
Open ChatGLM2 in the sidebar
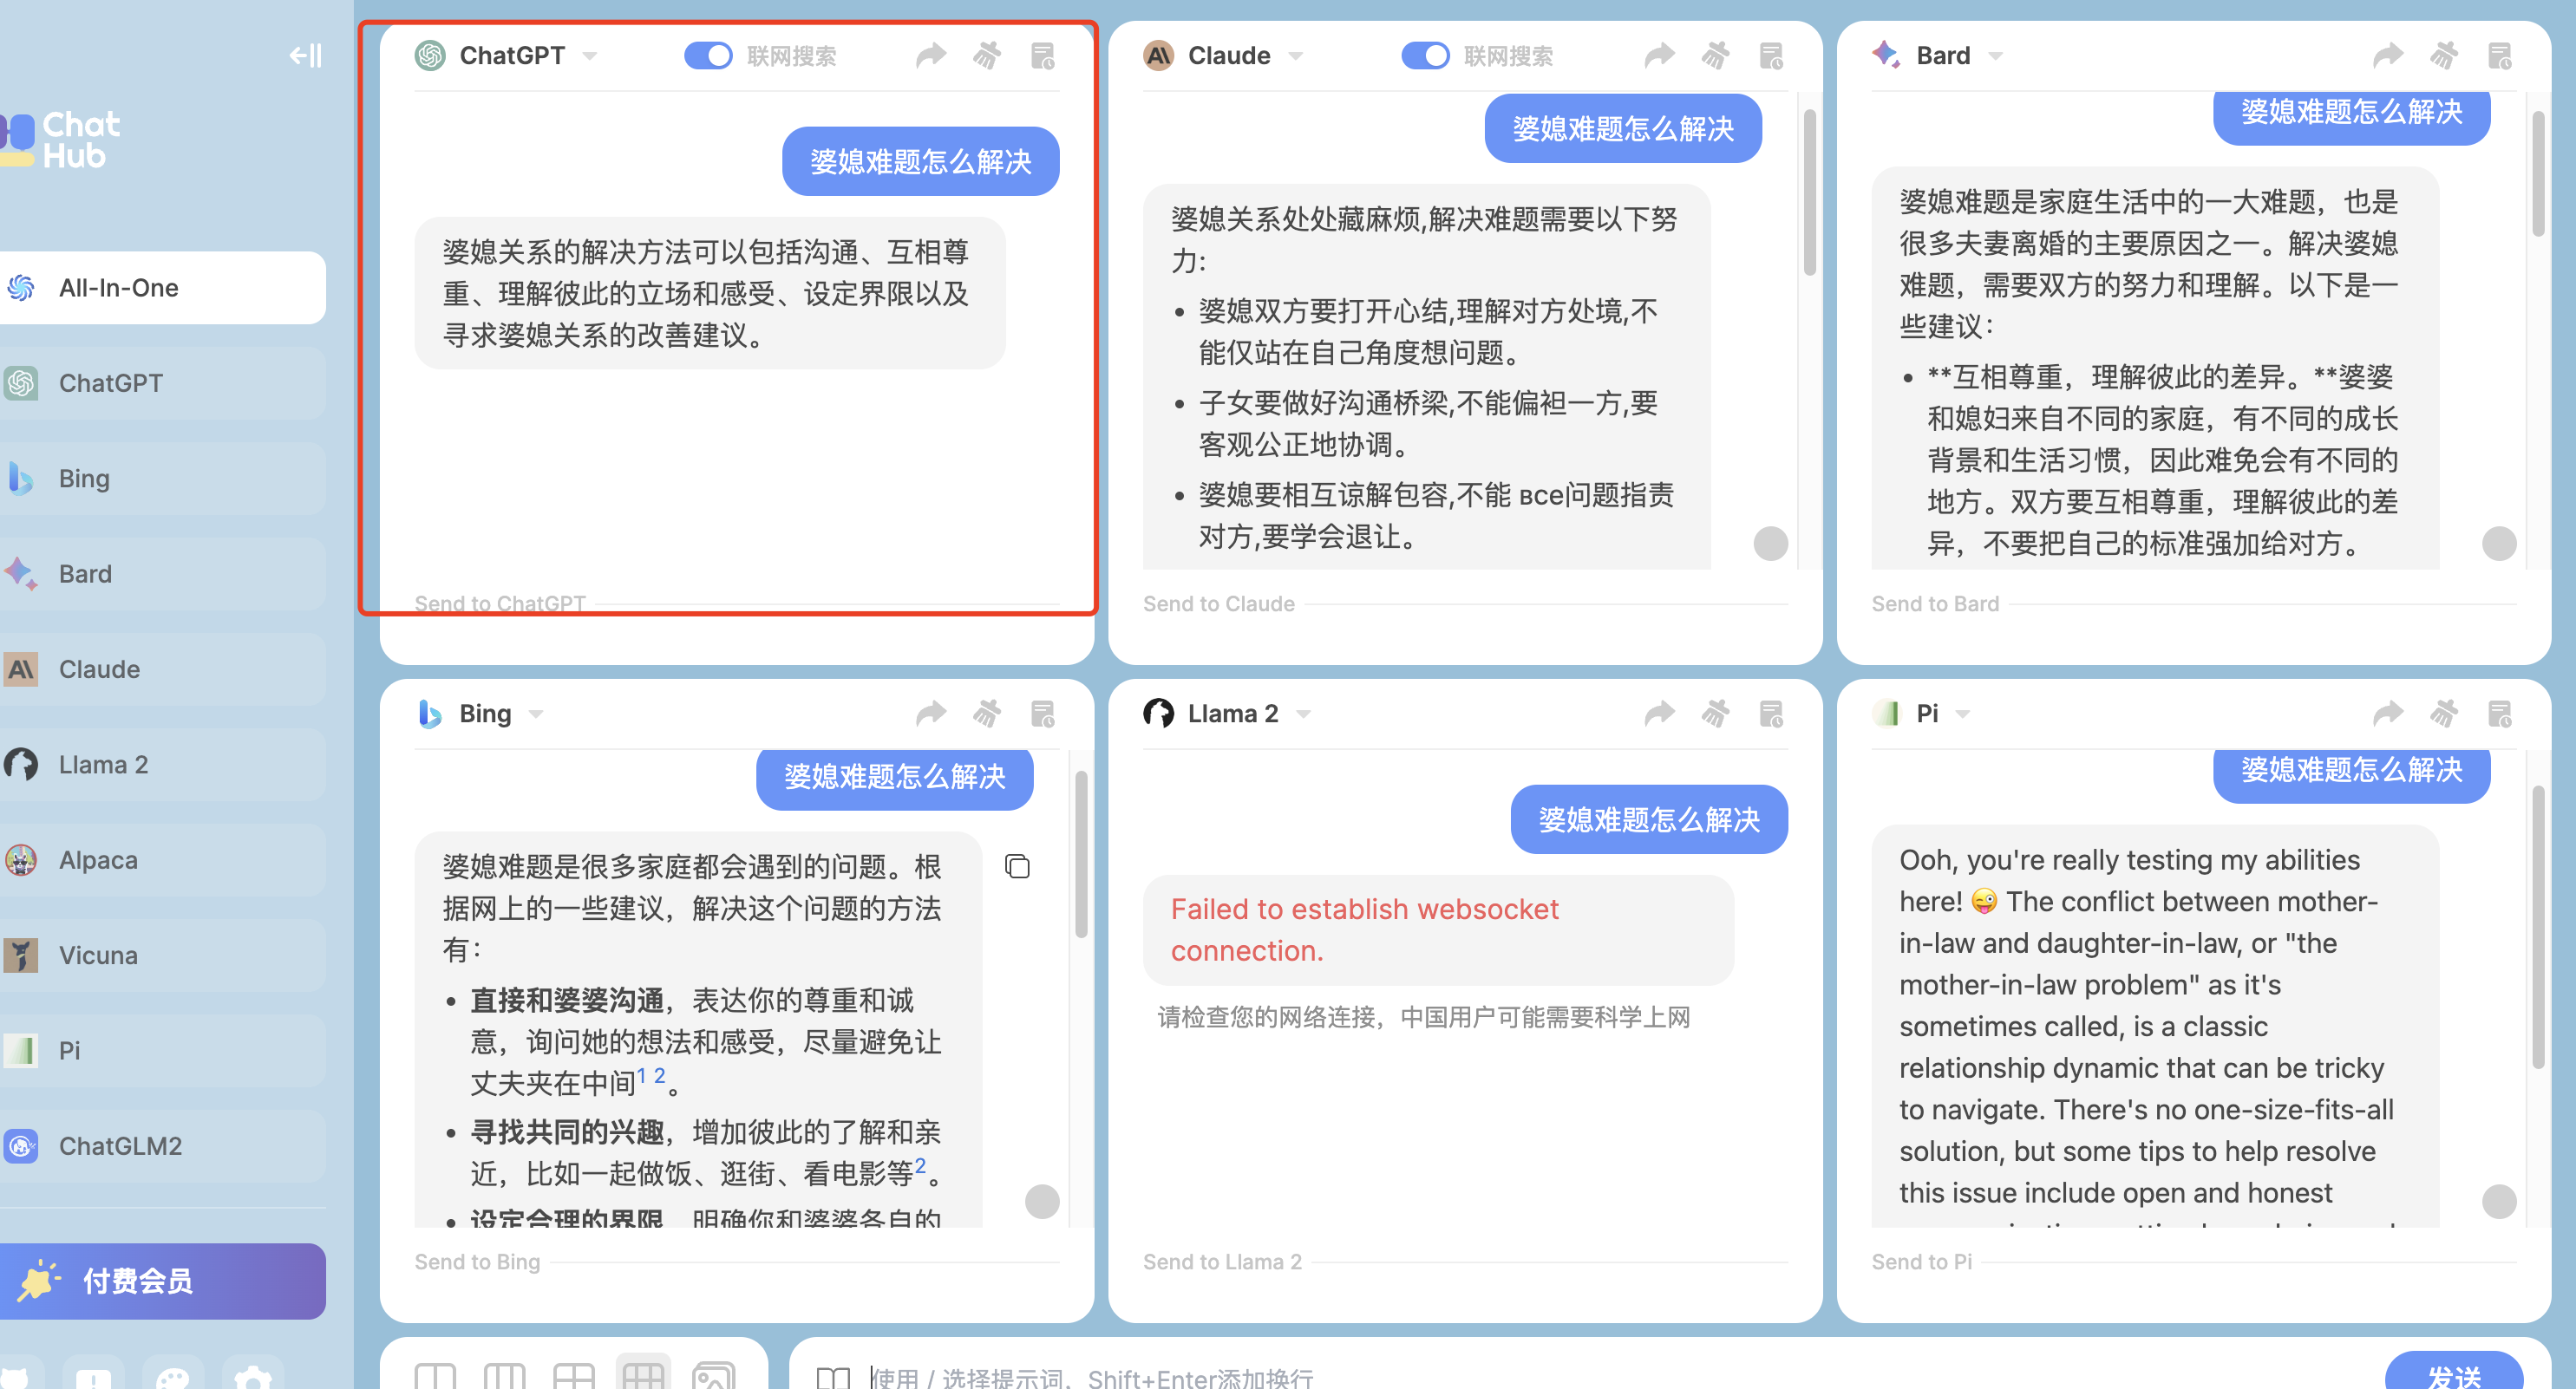pyautogui.click(x=163, y=1146)
